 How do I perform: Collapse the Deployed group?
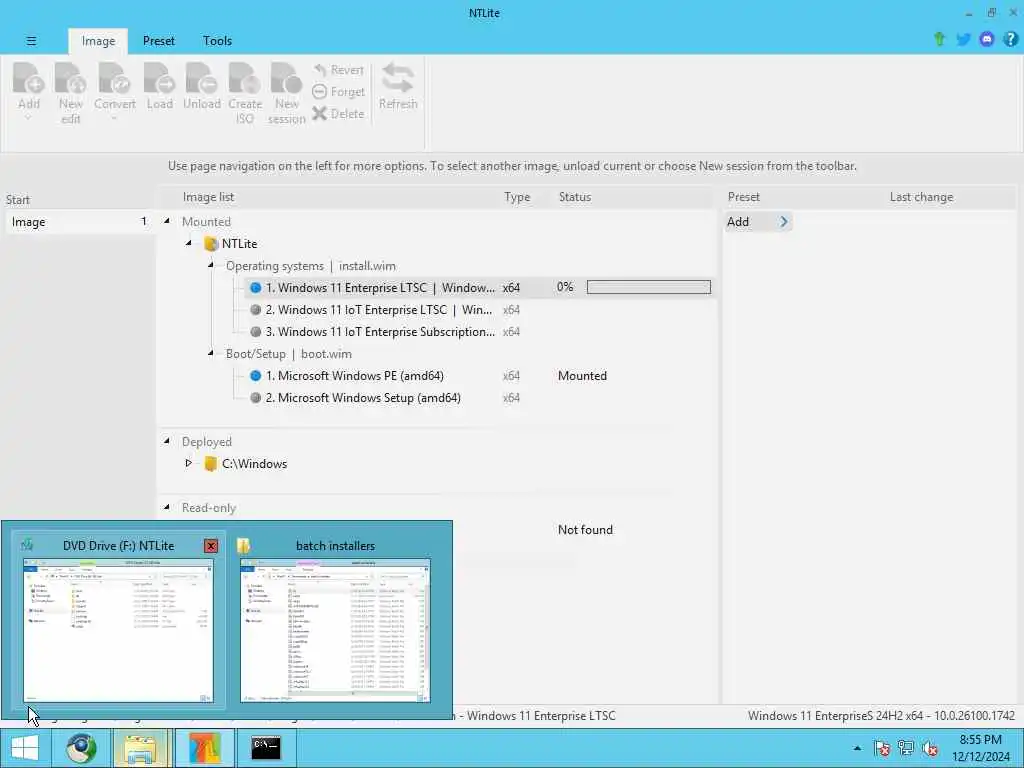click(167, 441)
